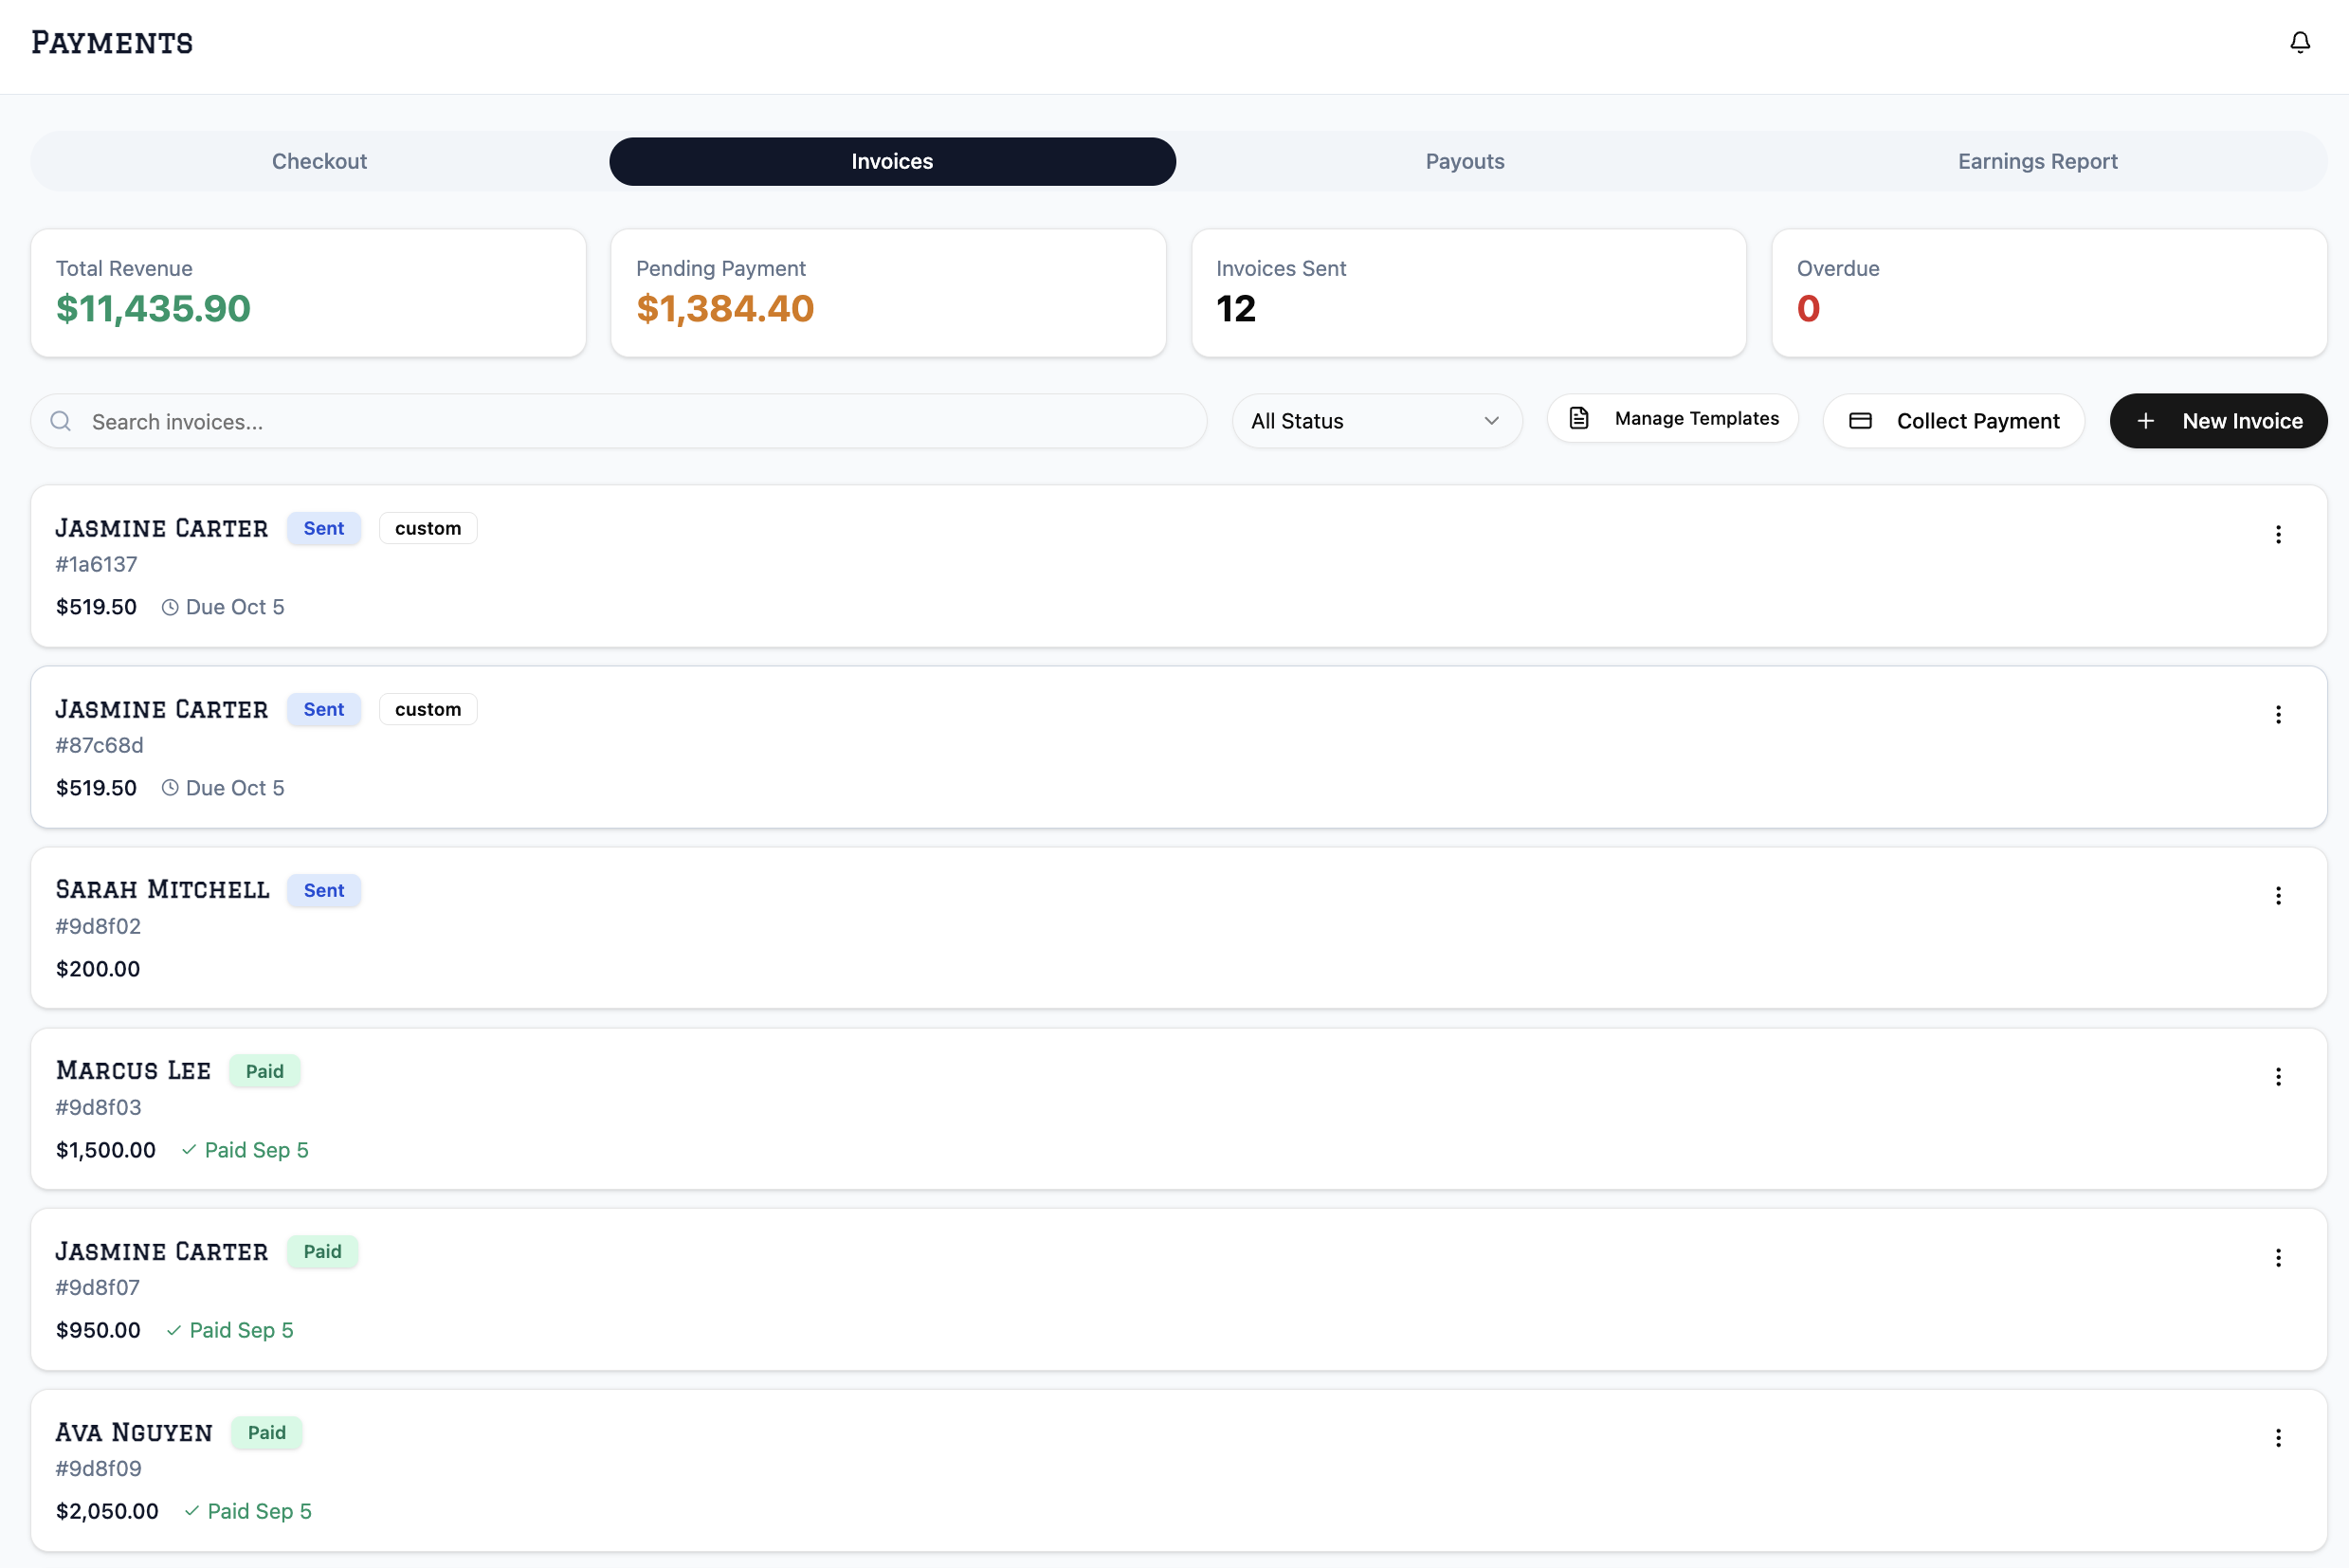Expand the All Status filter dropdown

pyautogui.click(x=1376, y=421)
